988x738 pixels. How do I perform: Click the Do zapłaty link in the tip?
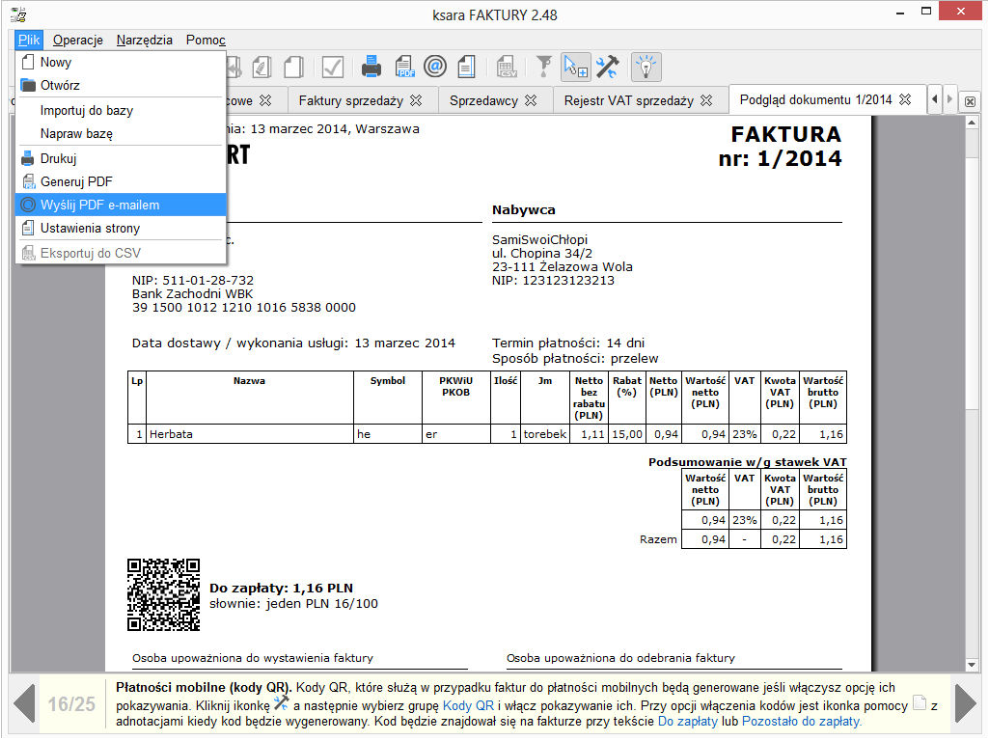click(687, 721)
